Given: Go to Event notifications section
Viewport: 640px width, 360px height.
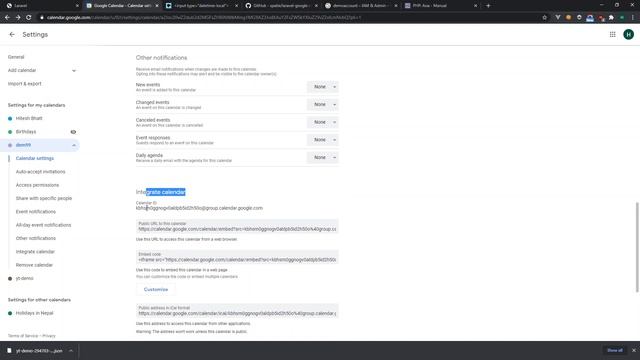Looking at the screenshot, I should pyautogui.click(x=36, y=212).
